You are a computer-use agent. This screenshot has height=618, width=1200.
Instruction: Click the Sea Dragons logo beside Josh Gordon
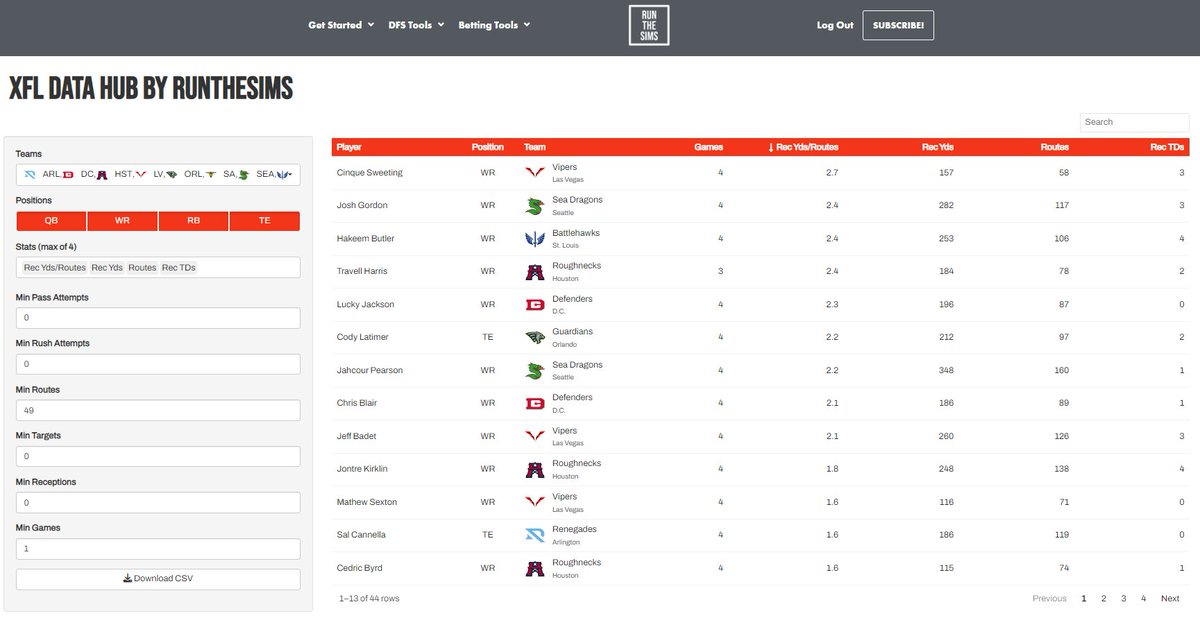(533, 205)
